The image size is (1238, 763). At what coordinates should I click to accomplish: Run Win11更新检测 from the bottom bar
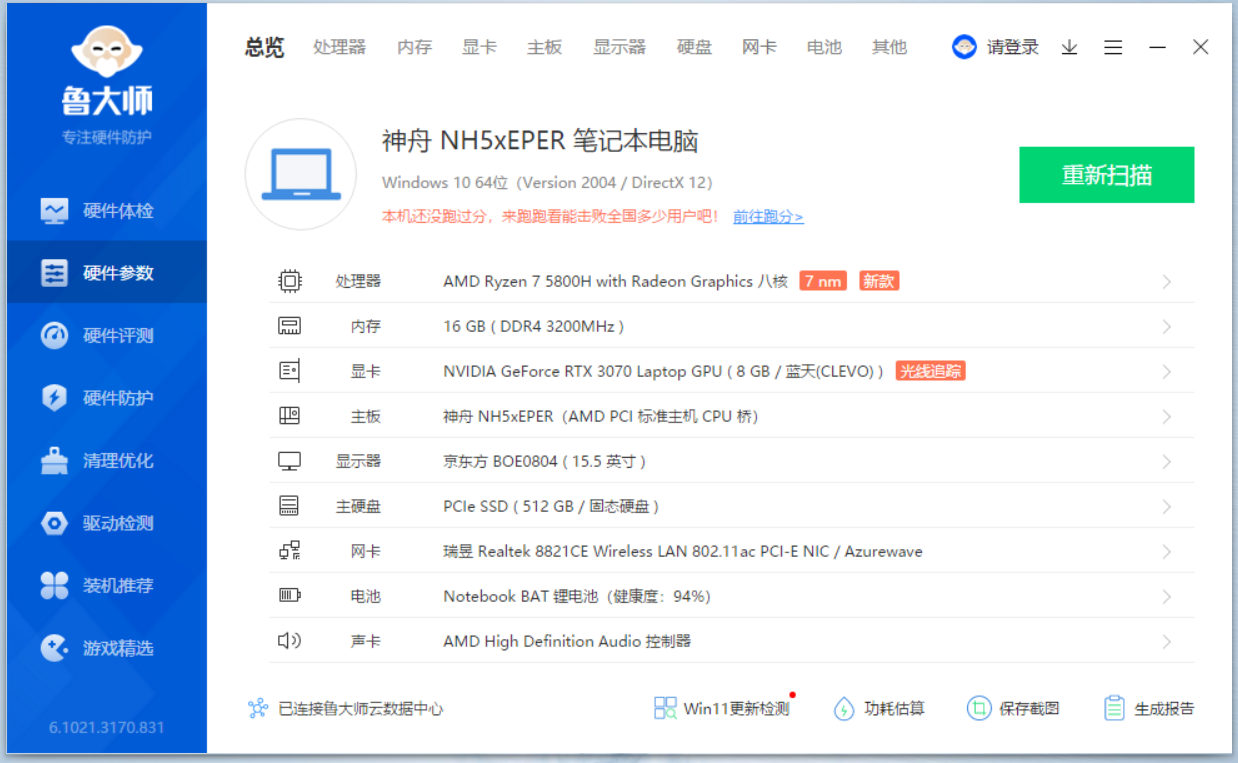[722, 708]
